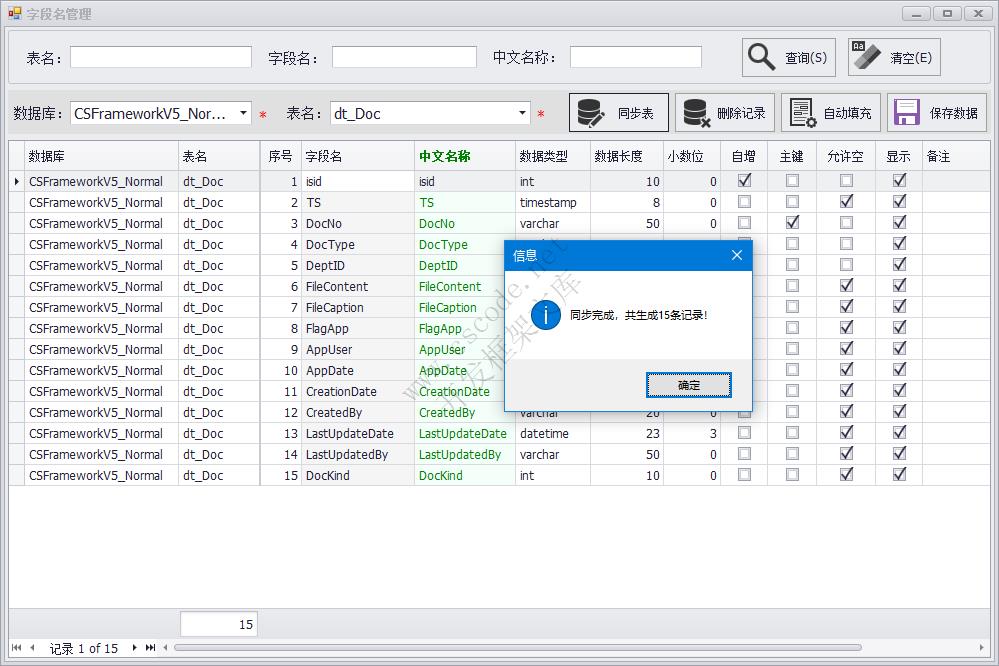Jump to the last record in navigator
999x666 pixels.
[x=150, y=648]
